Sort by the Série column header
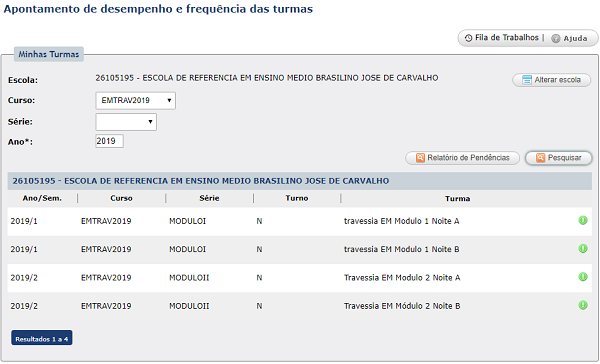 click(x=209, y=198)
